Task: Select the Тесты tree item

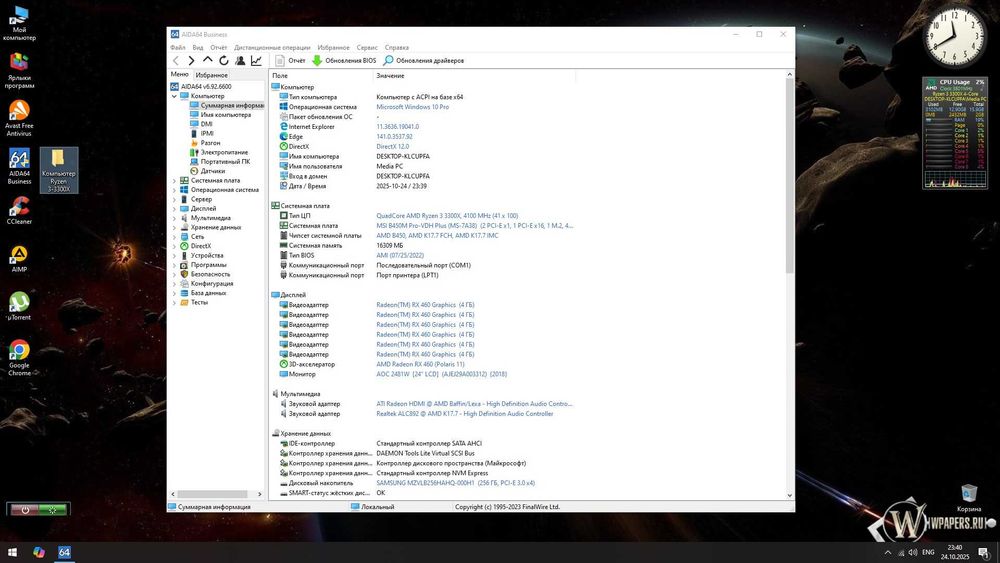Action: (x=194, y=302)
